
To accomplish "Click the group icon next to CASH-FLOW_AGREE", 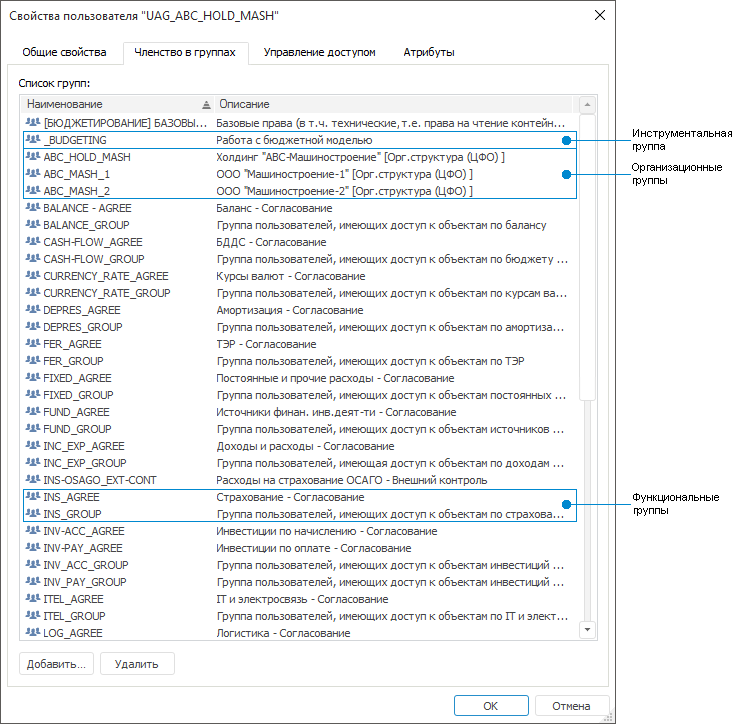I will click(x=33, y=242).
